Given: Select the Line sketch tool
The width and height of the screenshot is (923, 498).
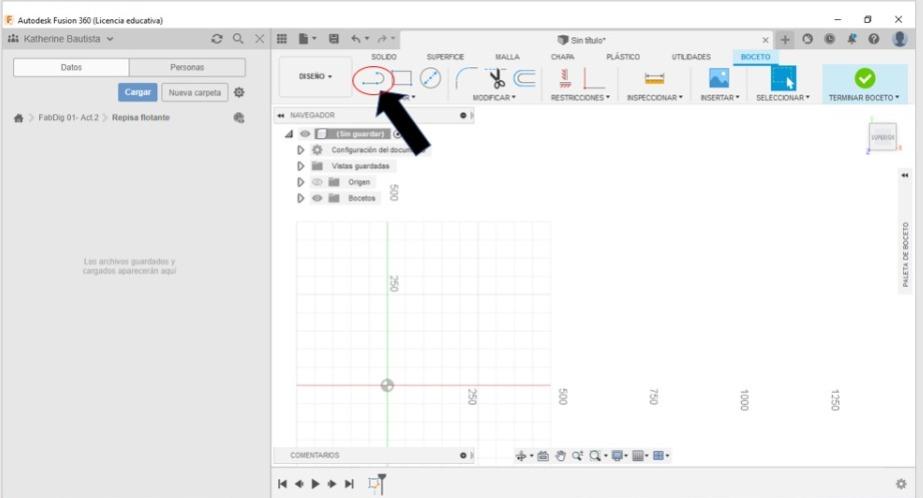Looking at the screenshot, I should tap(373, 79).
